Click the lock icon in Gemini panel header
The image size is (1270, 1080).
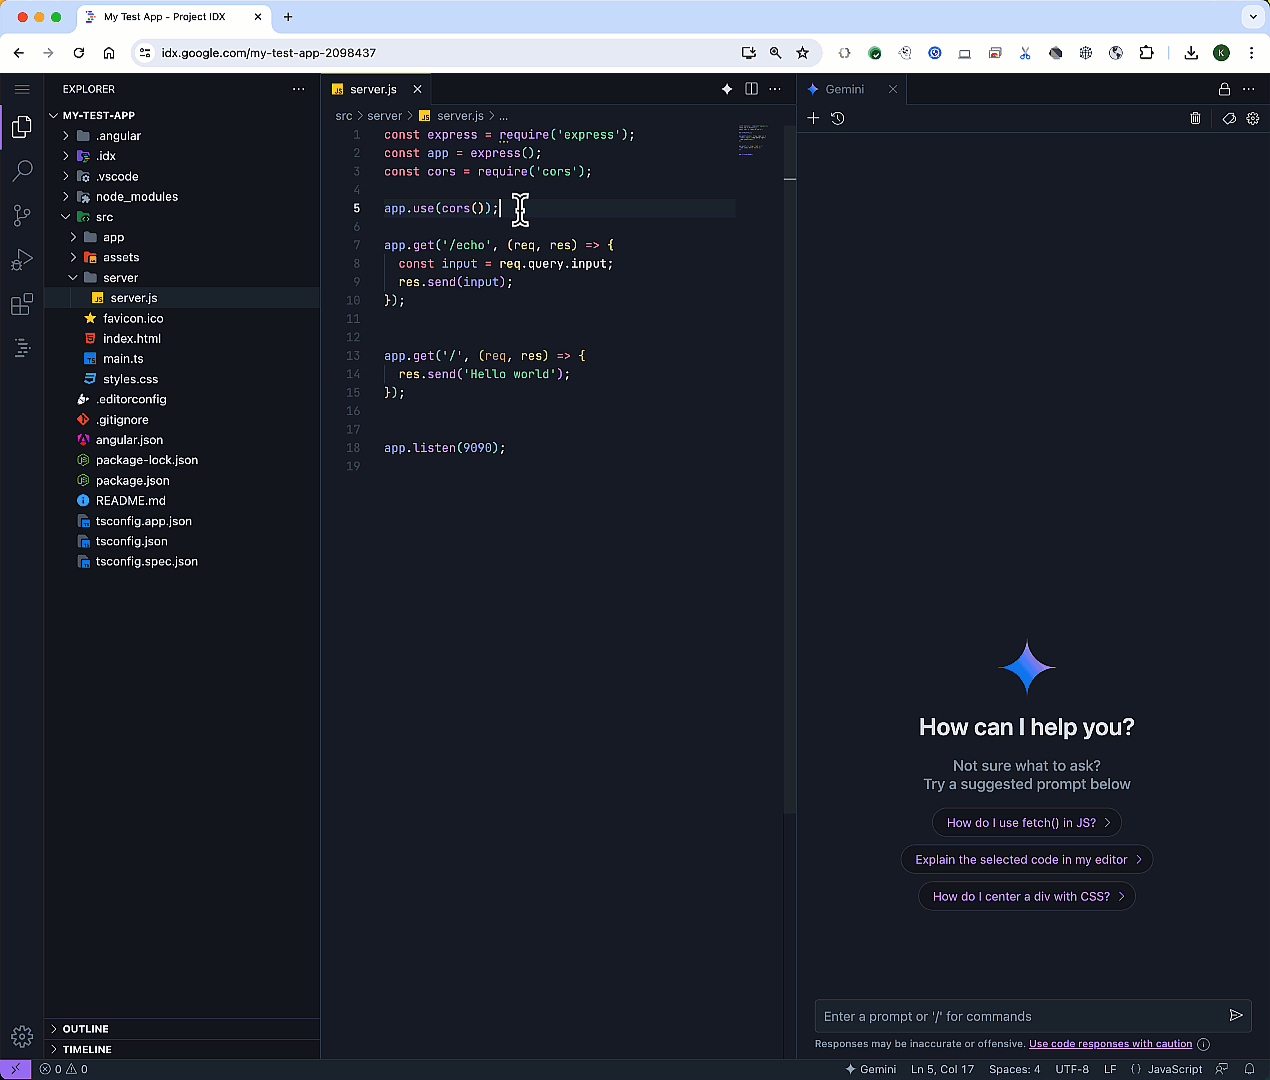1224,89
